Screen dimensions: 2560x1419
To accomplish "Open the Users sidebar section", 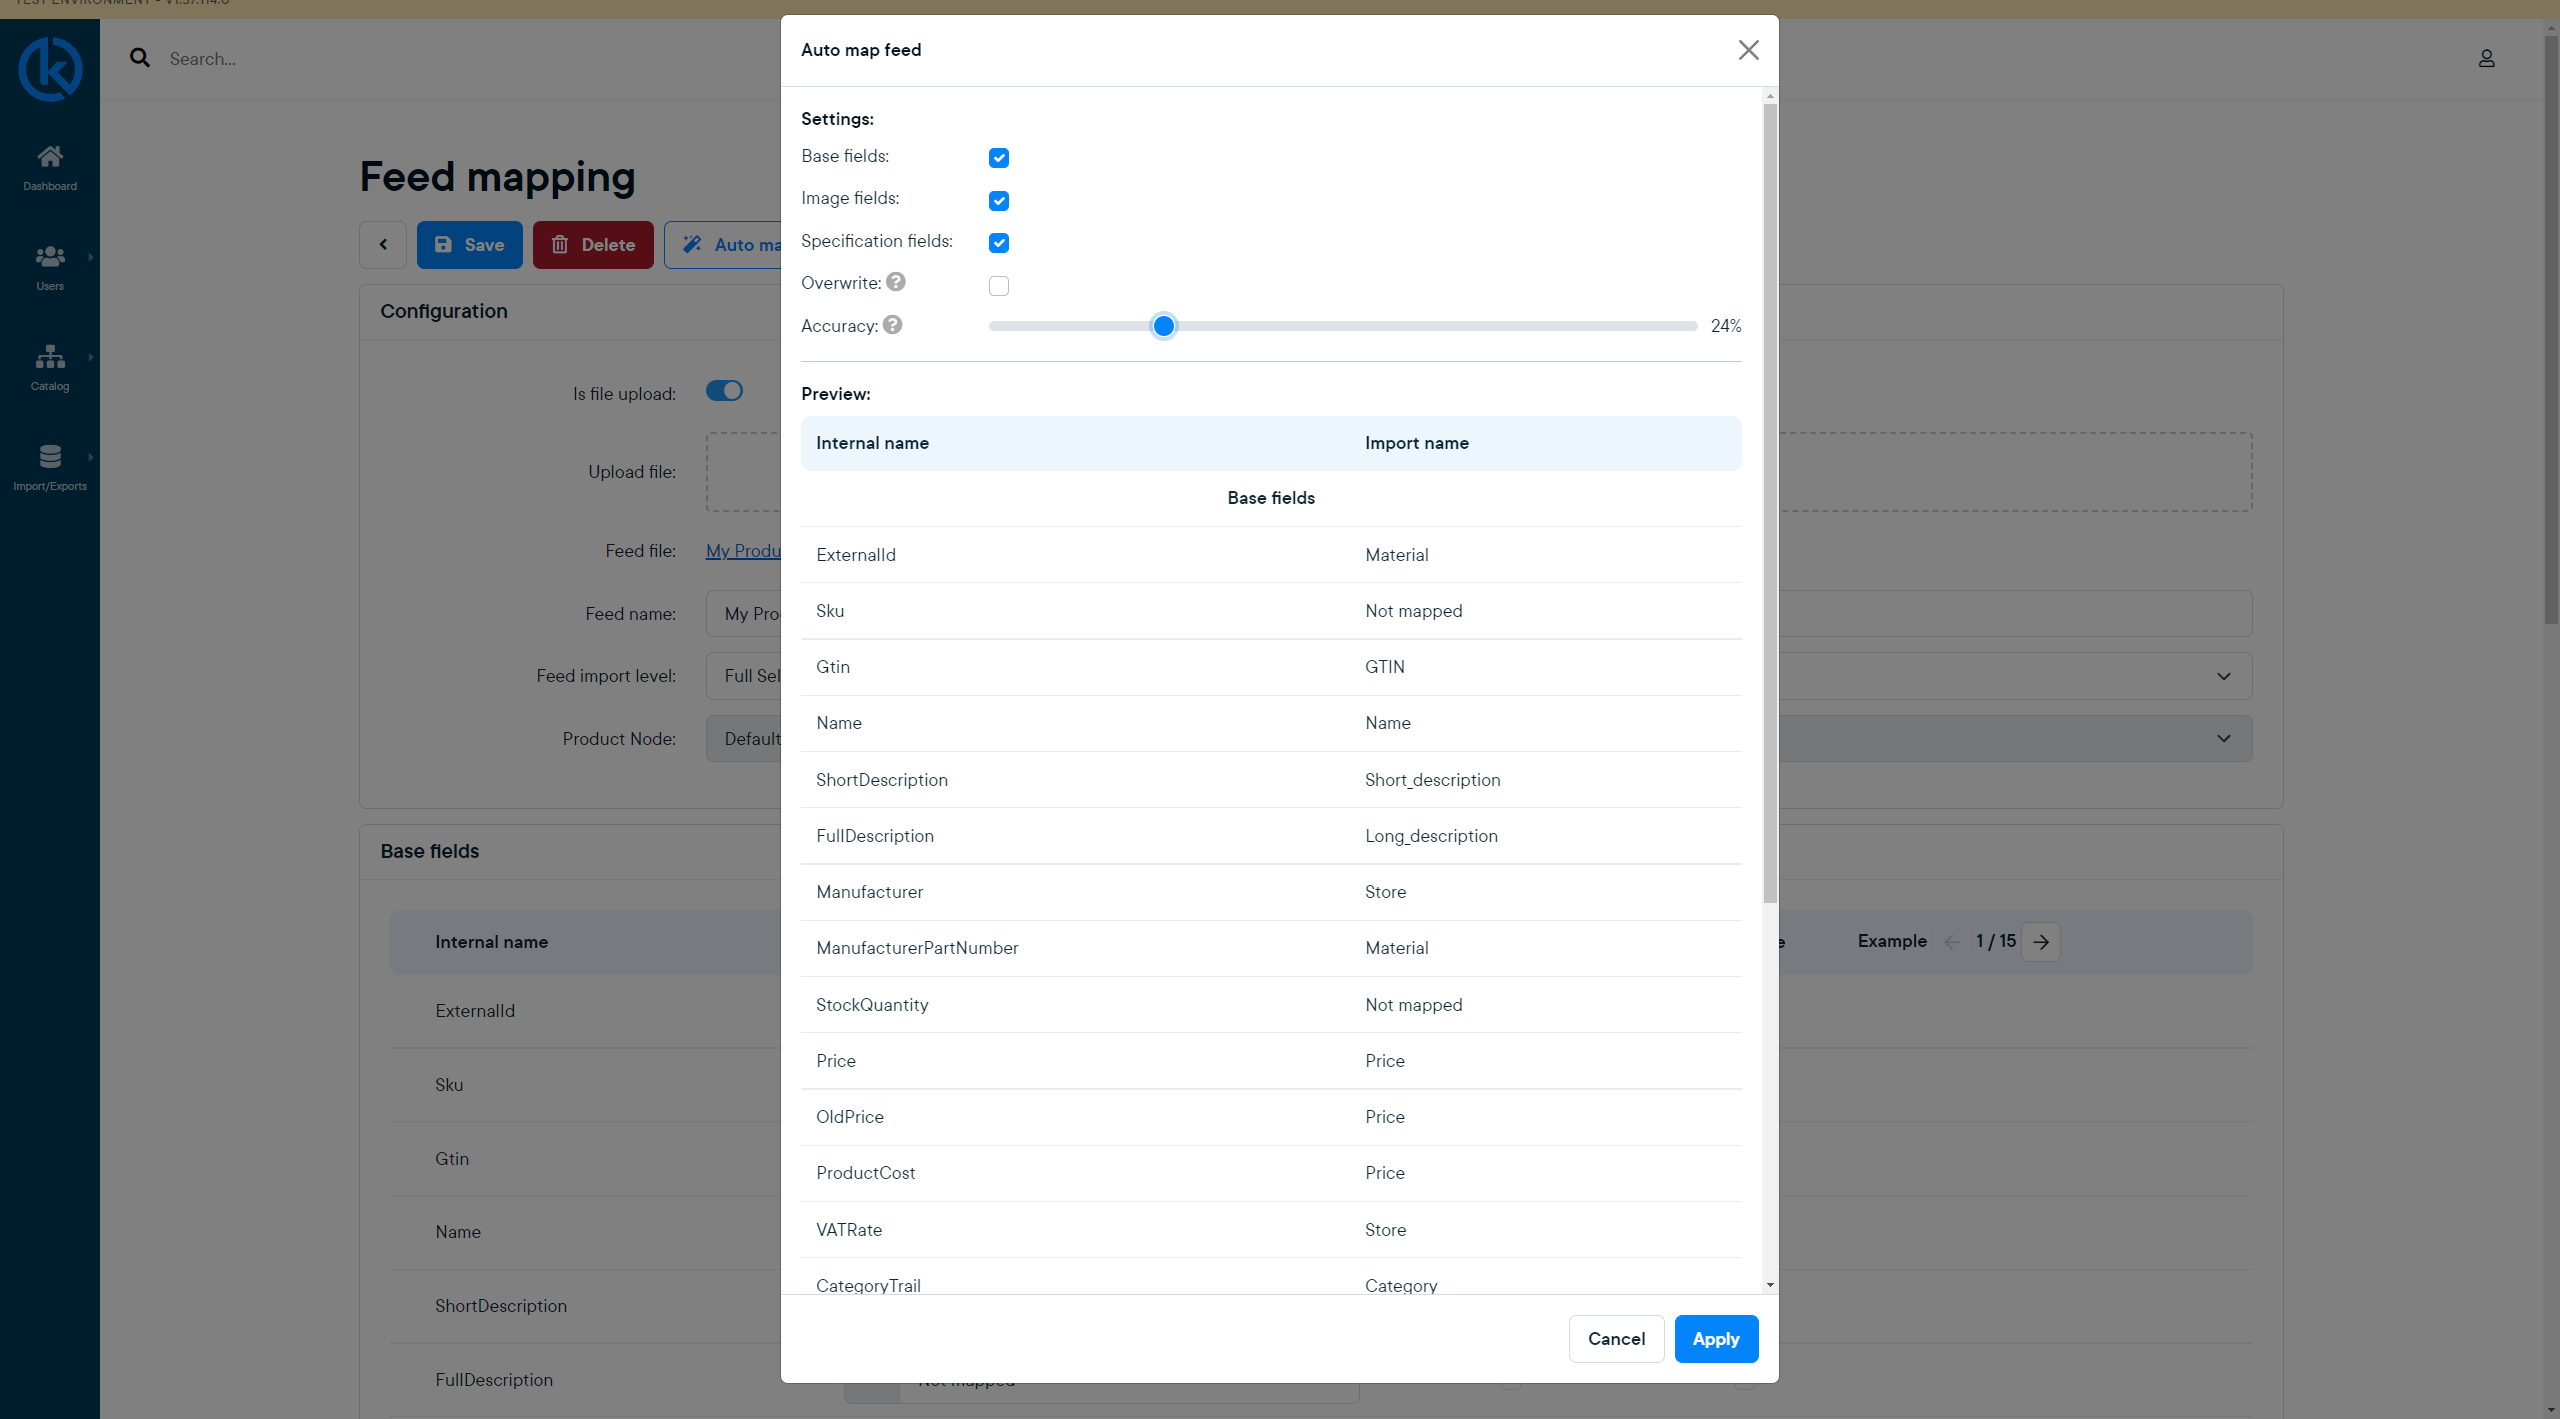I will 50,267.
